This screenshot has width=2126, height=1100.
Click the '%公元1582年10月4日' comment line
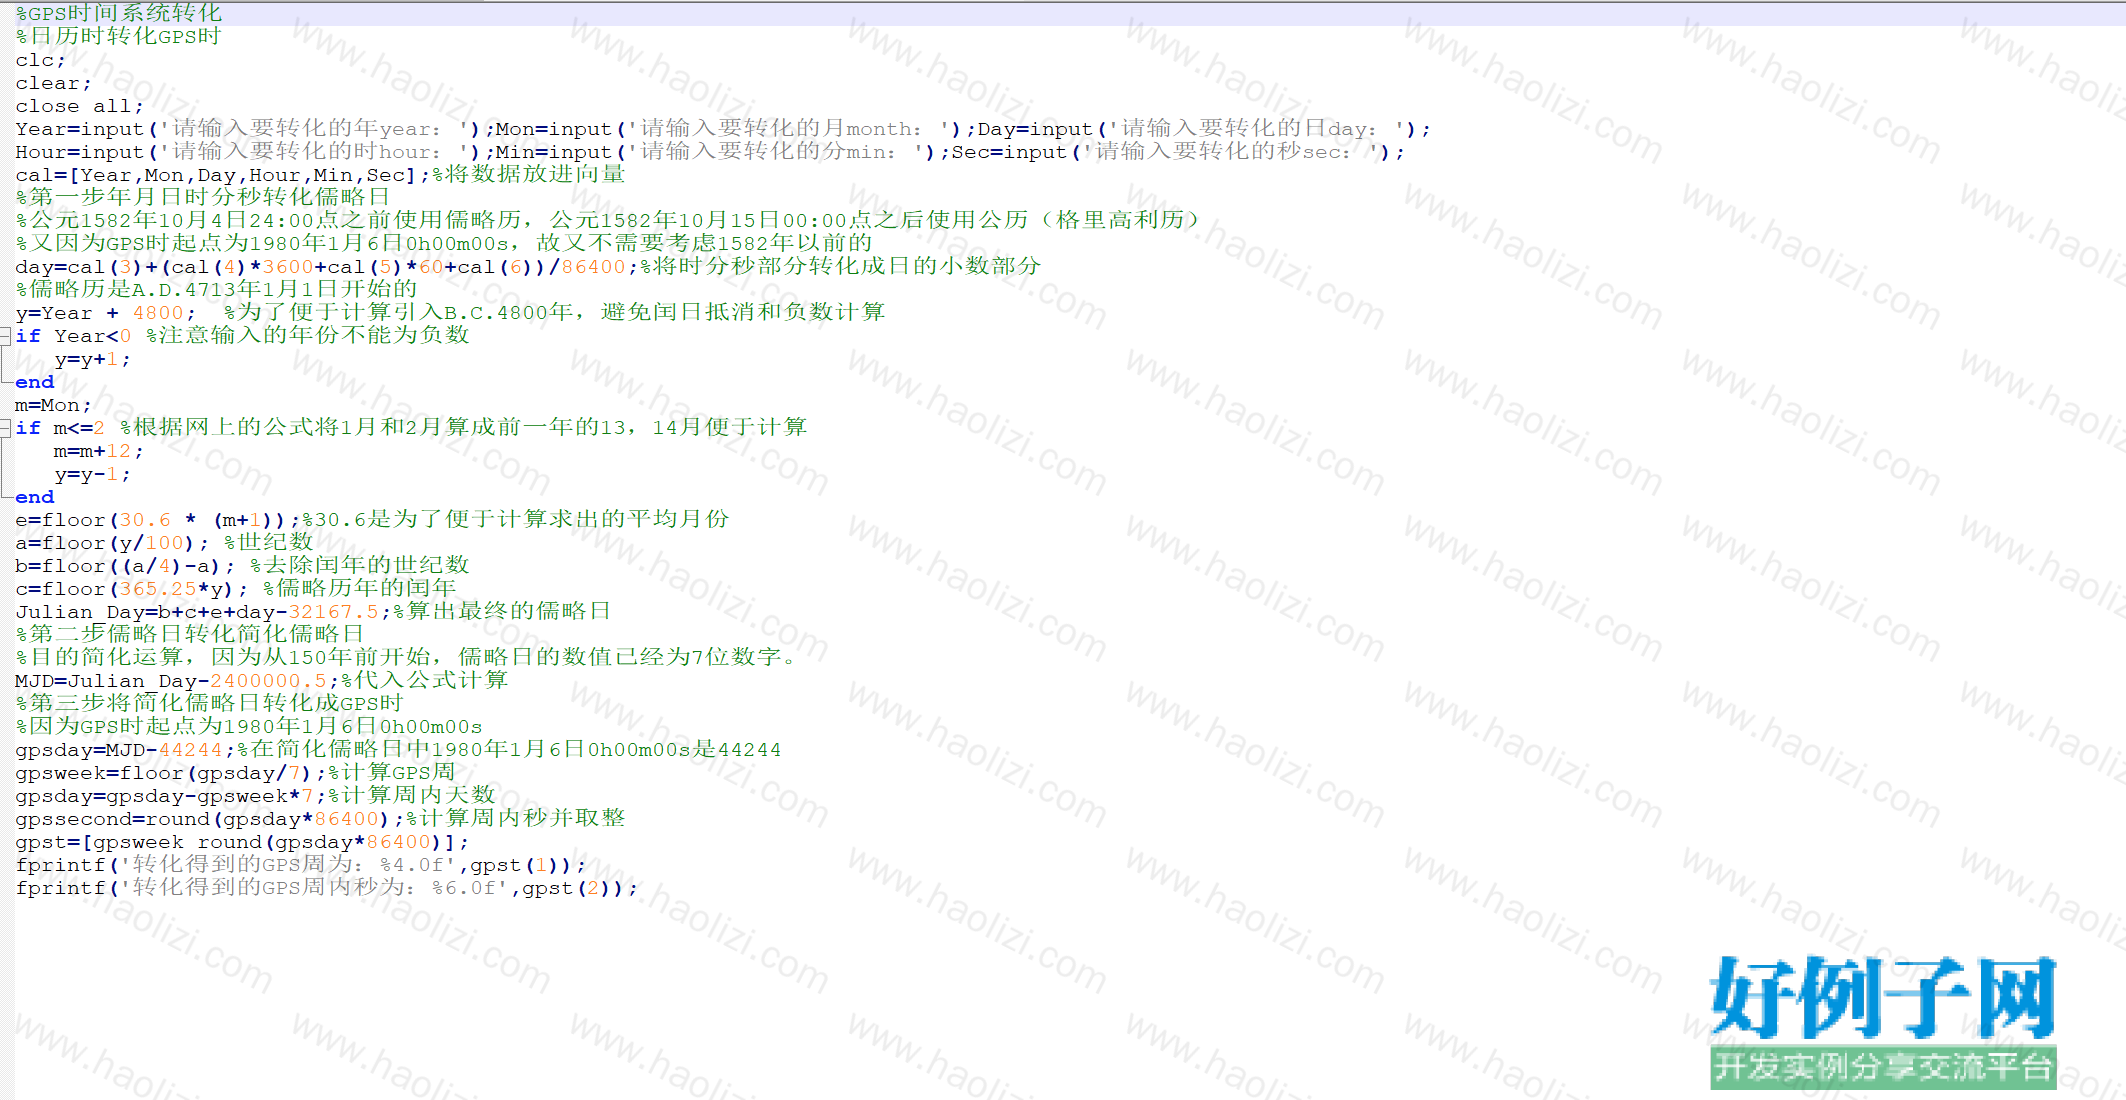click(x=608, y=220)
